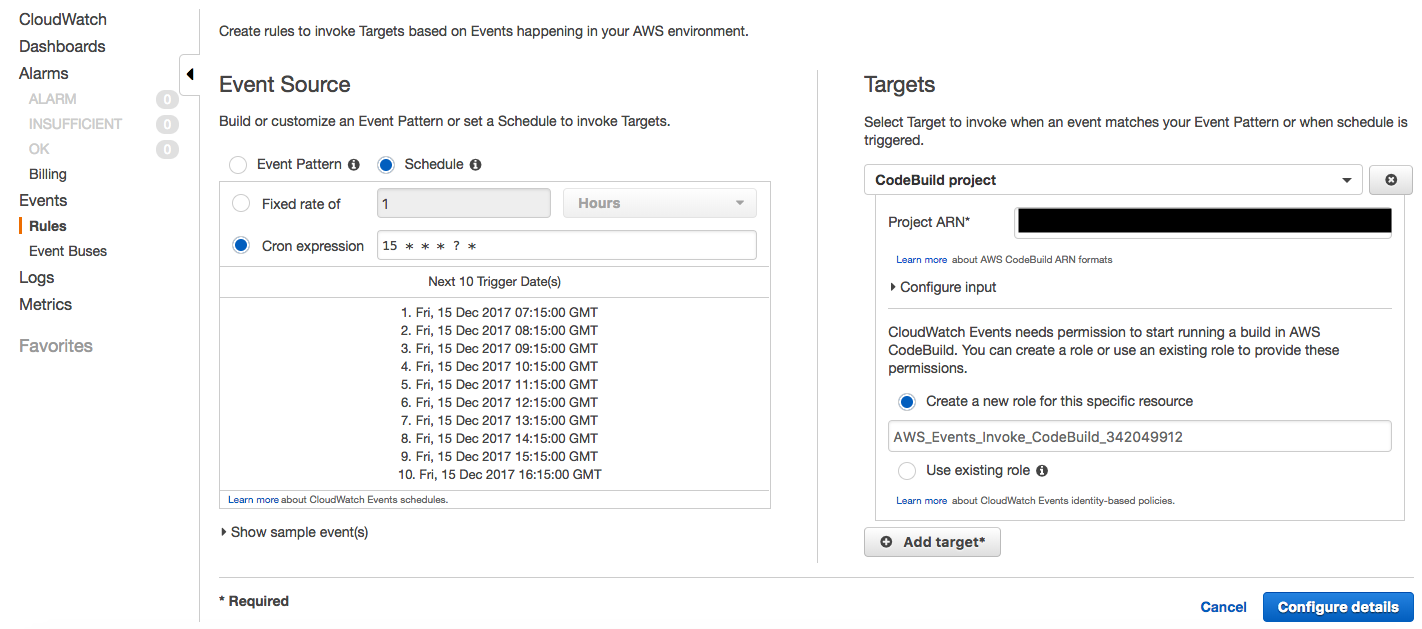Click the cron expression input field
The height and width of the screenshot is (629, 1422).
(x=566, y=245)
